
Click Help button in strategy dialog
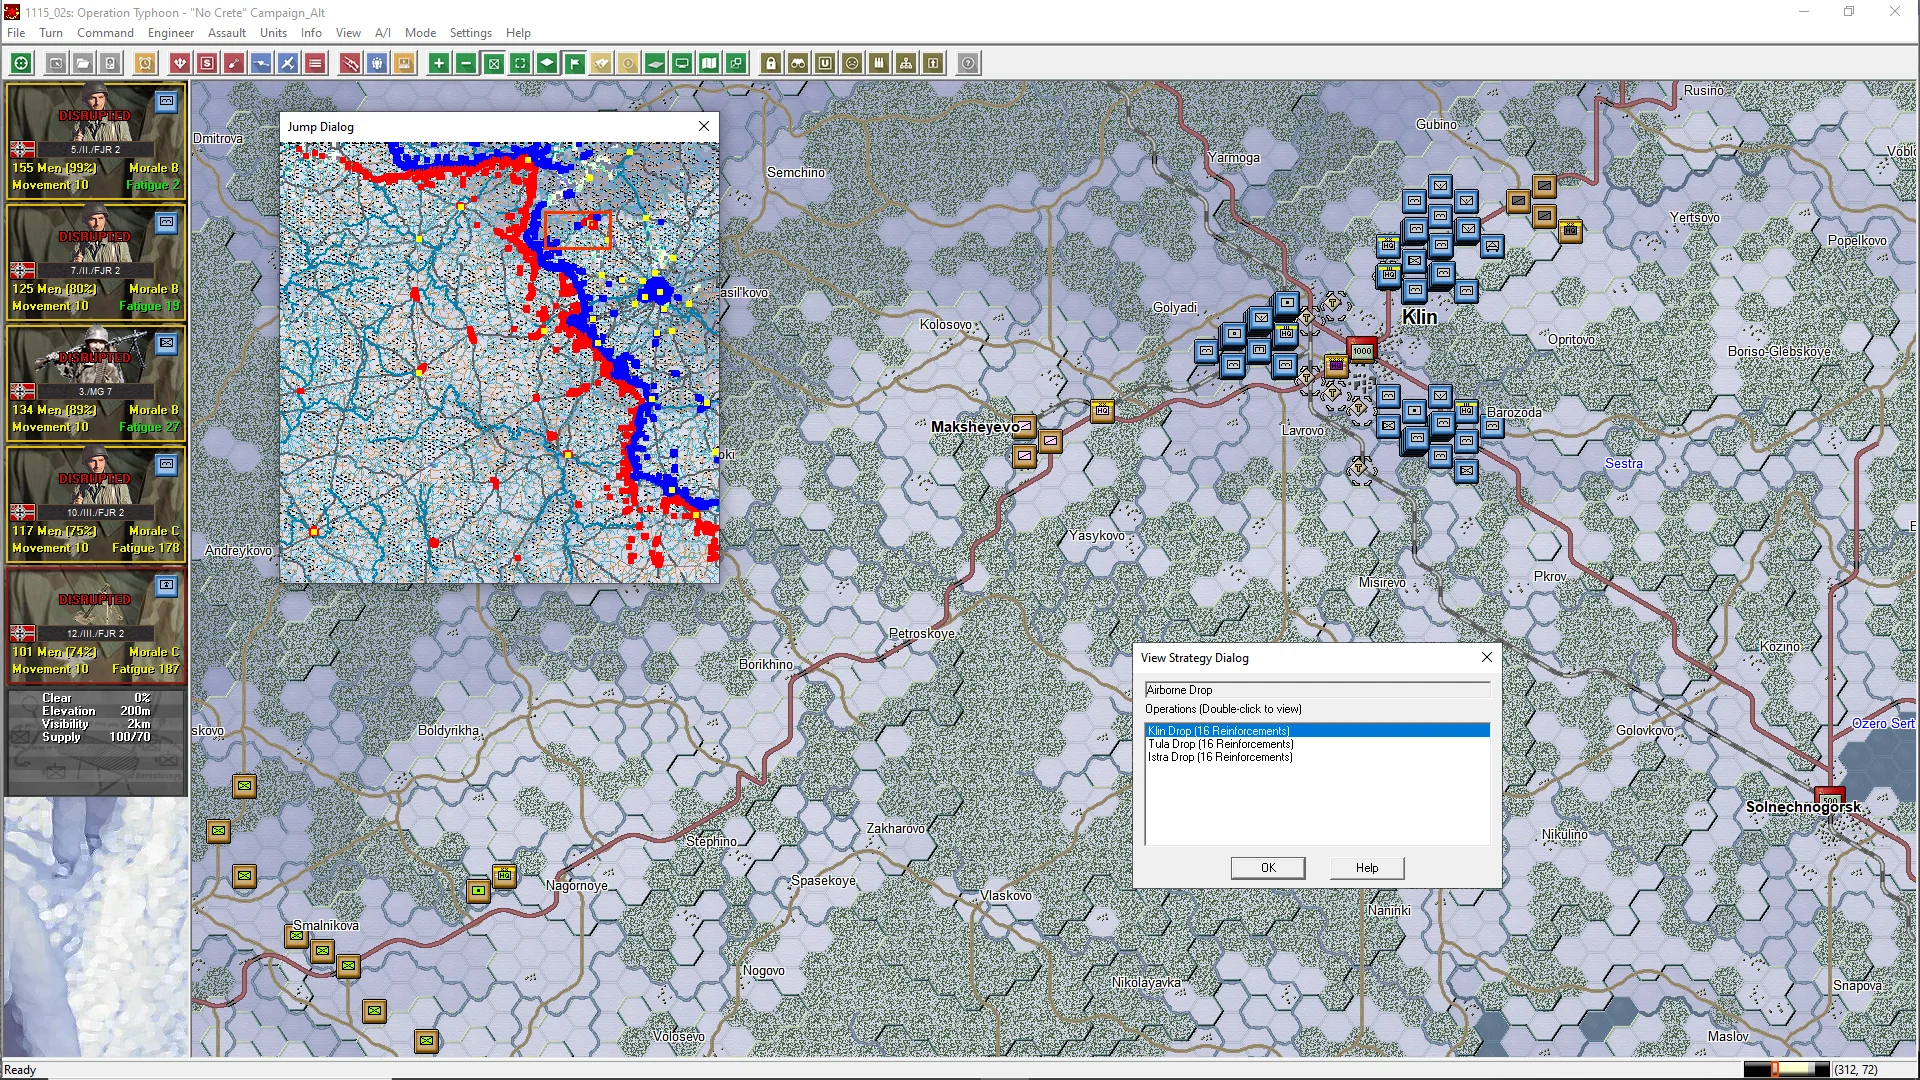[x=1366, y=868]
